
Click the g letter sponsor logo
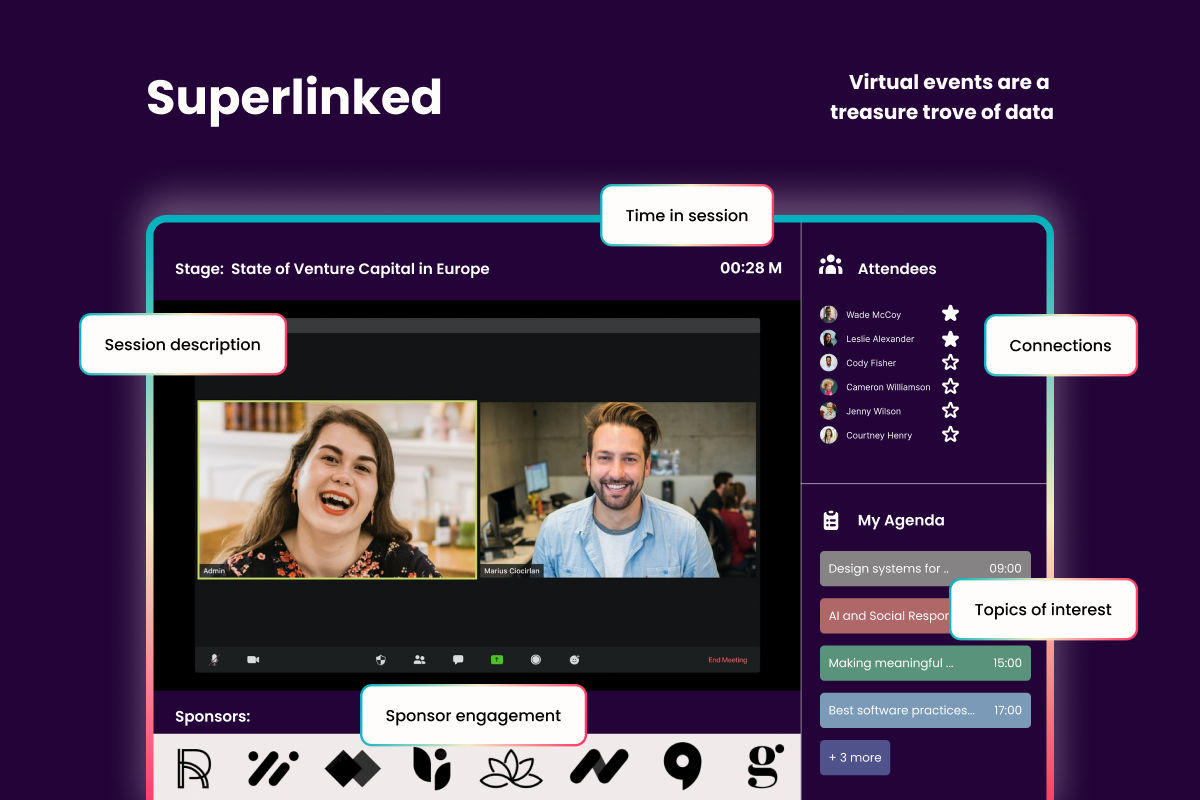[766, 767]
